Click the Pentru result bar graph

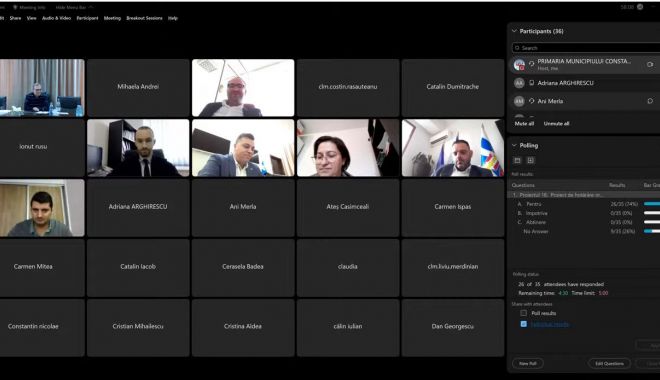click(652, 204)
